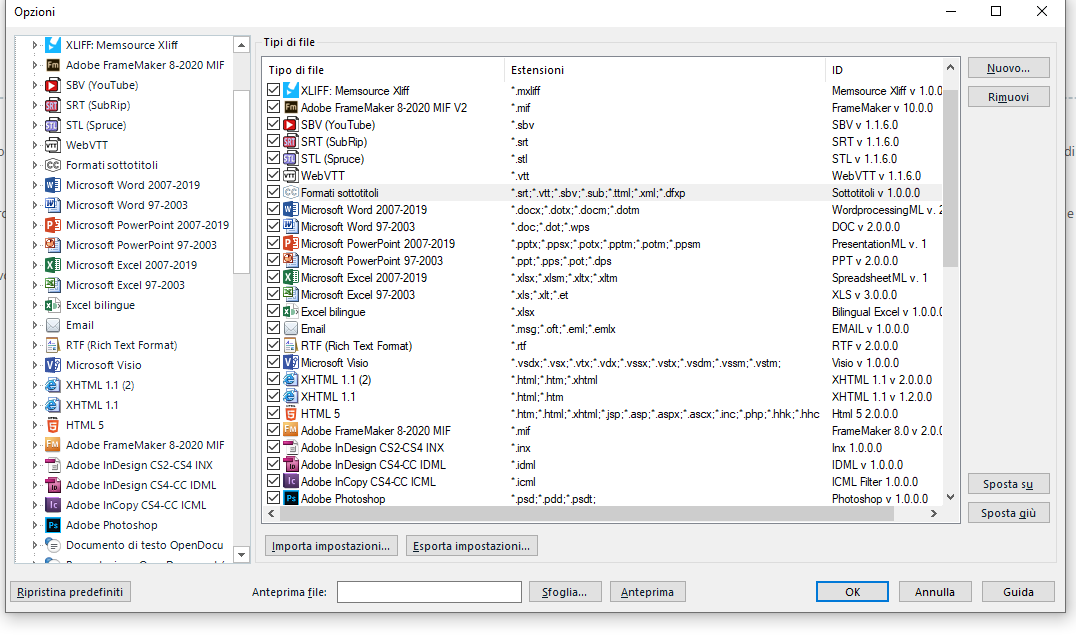Screen dimensions: 1076x639
Task: Click the WebVTT icon in the tree
Action: click(x=53, y=145)
